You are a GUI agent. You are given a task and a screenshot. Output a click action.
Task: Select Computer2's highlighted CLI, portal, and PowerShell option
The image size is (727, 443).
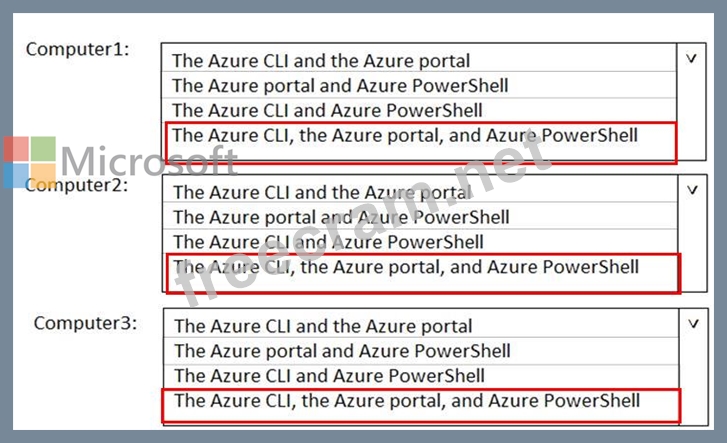pyautogui.click(x=405, y=267)
